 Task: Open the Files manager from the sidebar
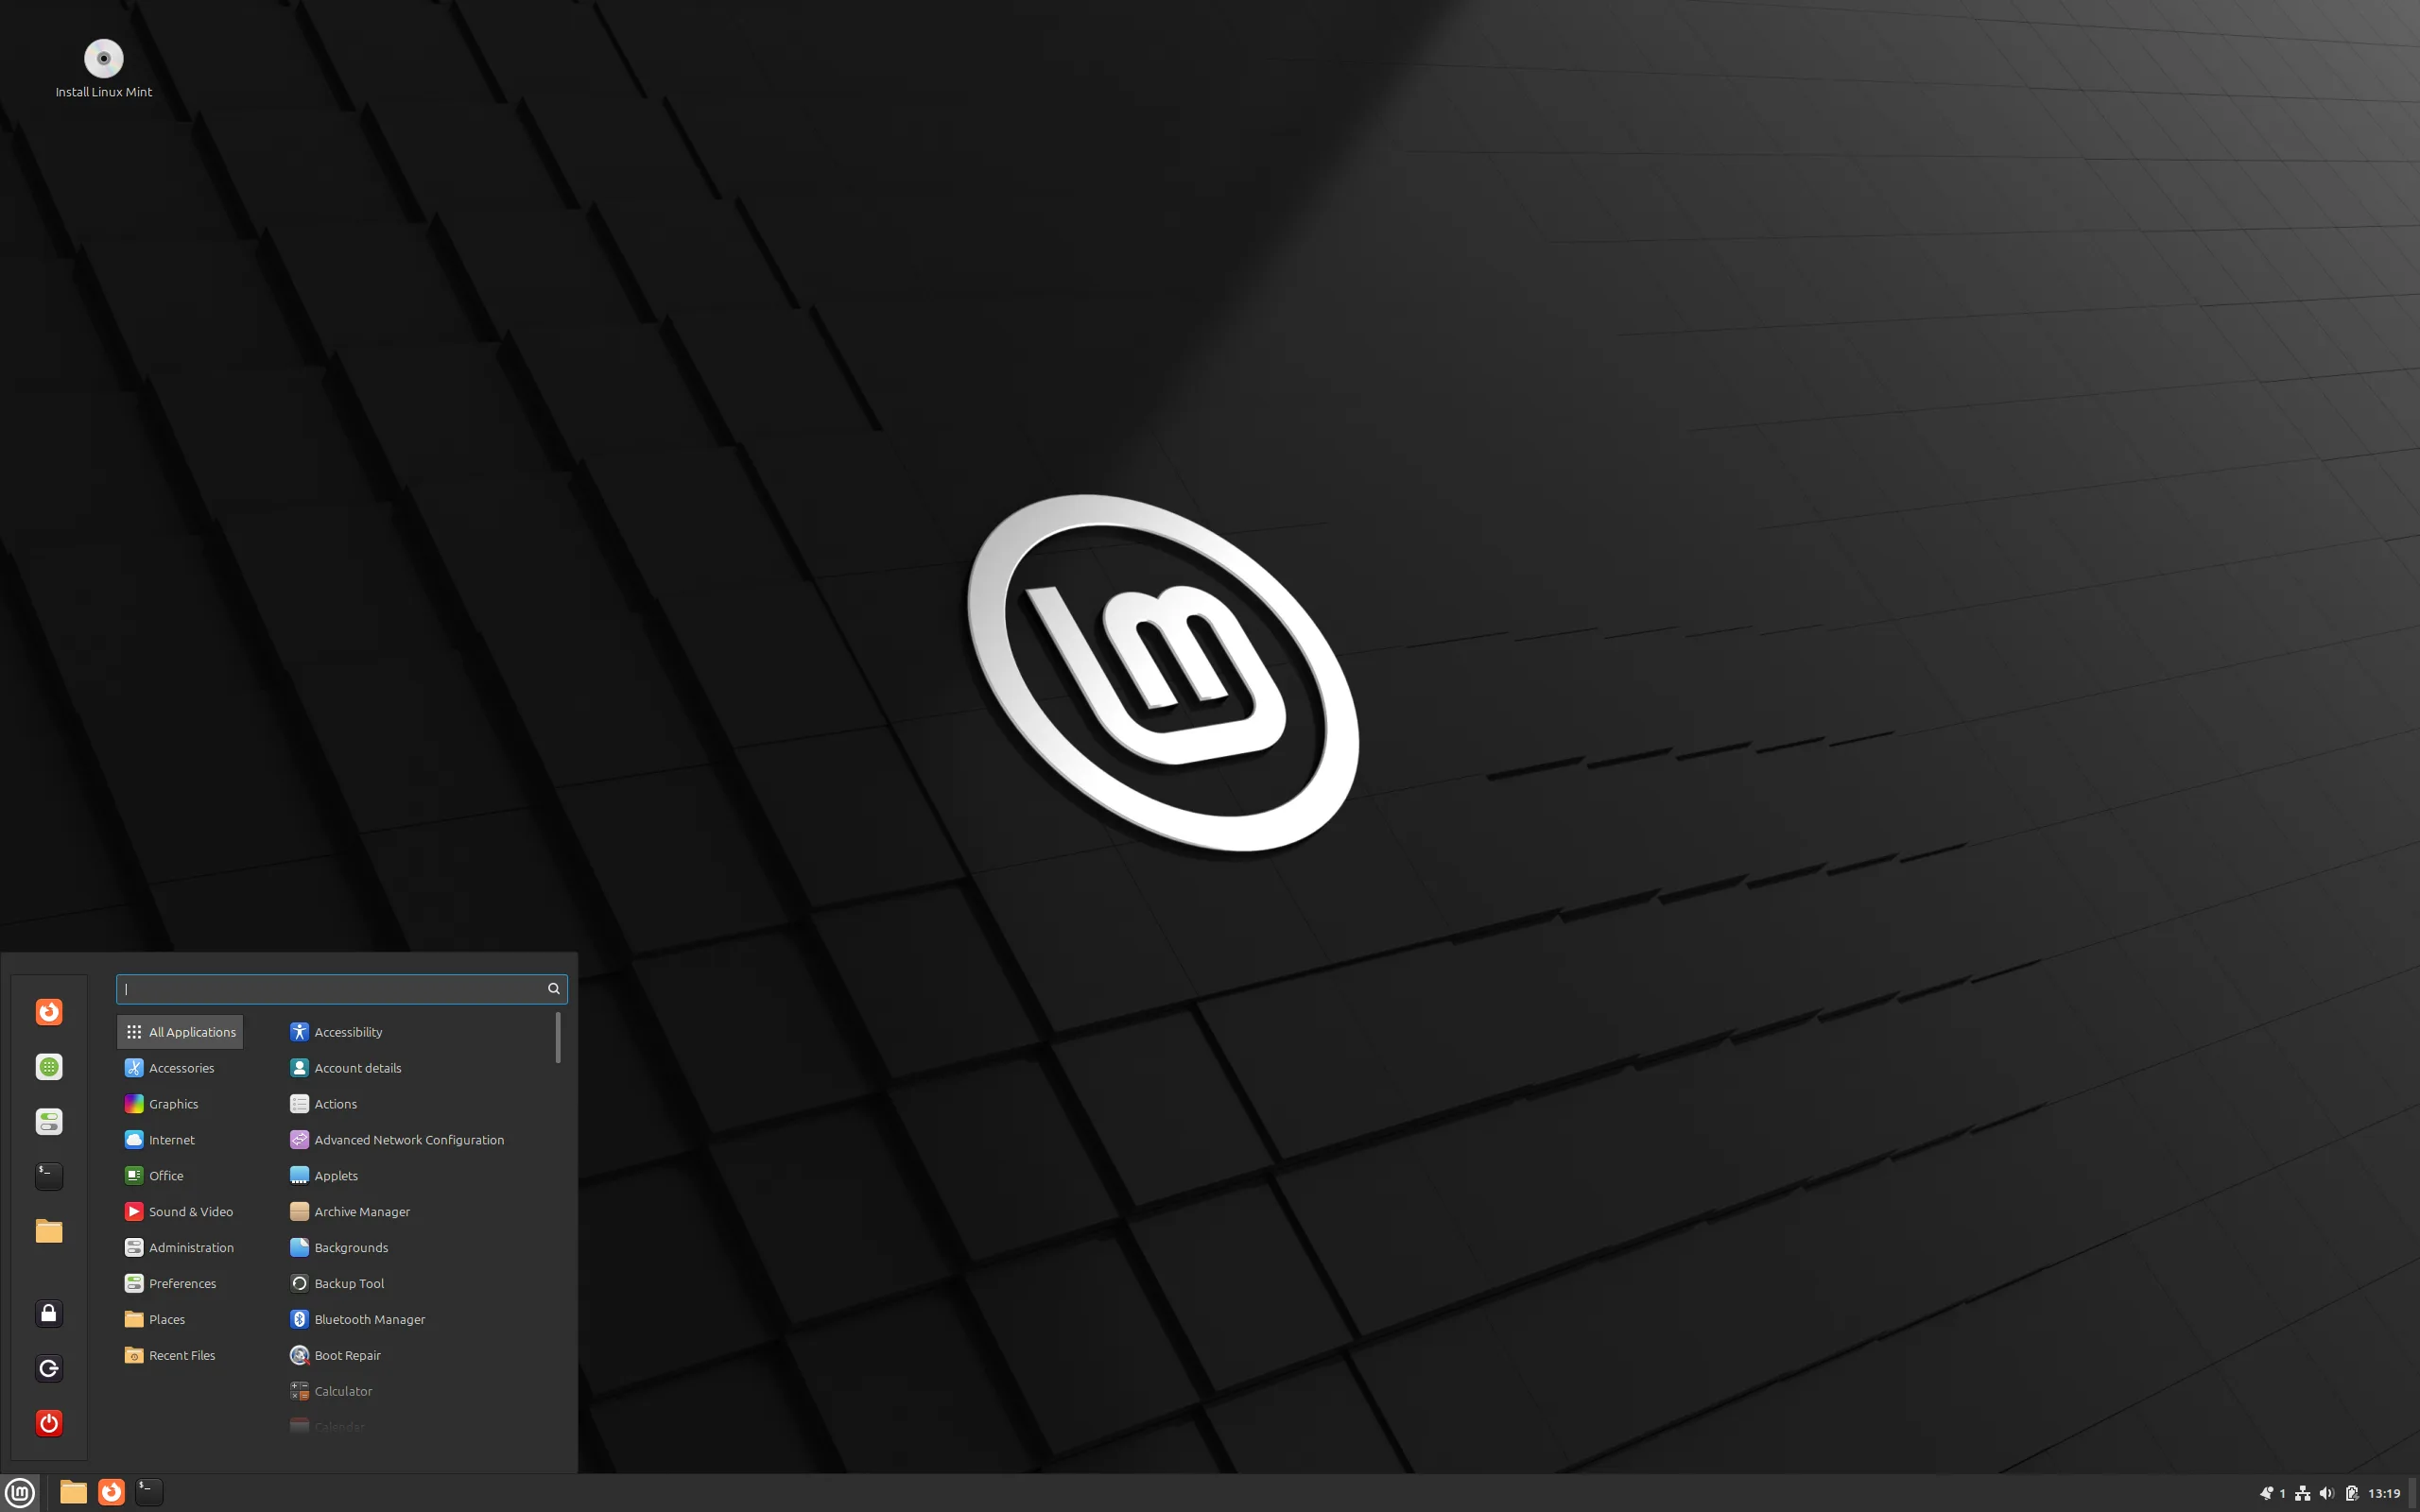[x=48, y=1231]
